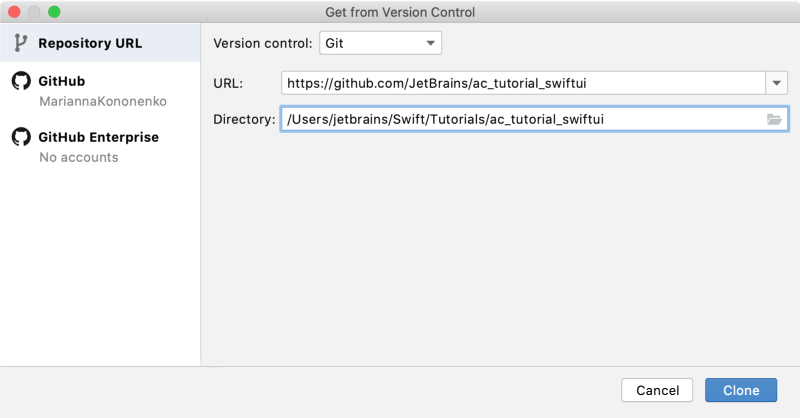Open the GitHub Enterprise section
The image size is (800, 418).
[x=100, y=146]
